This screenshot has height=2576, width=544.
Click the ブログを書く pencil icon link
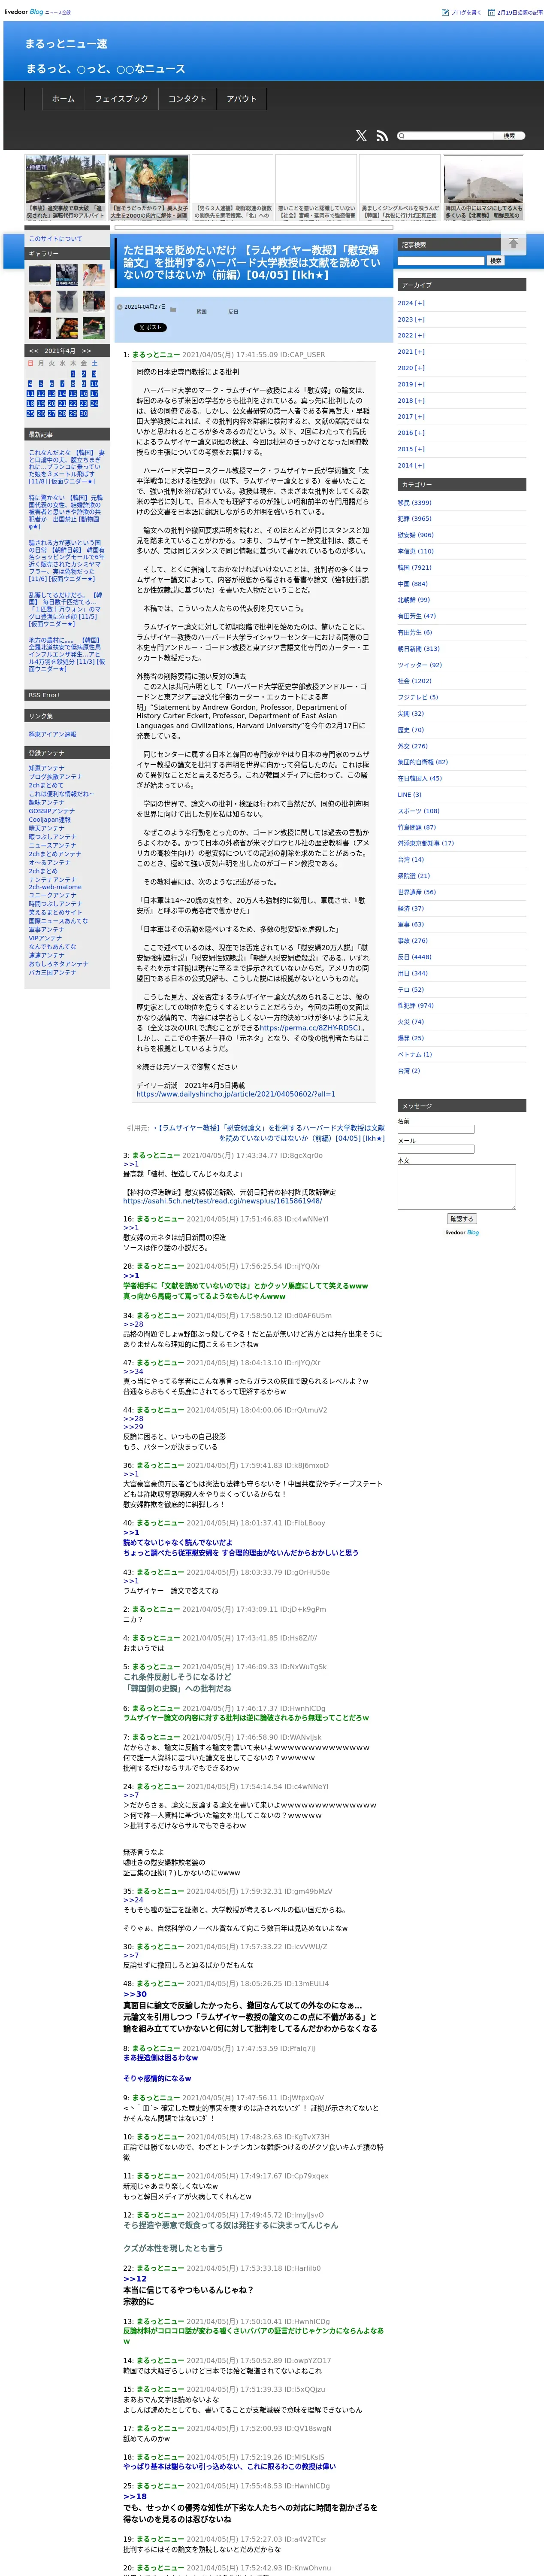coord(461,13)
